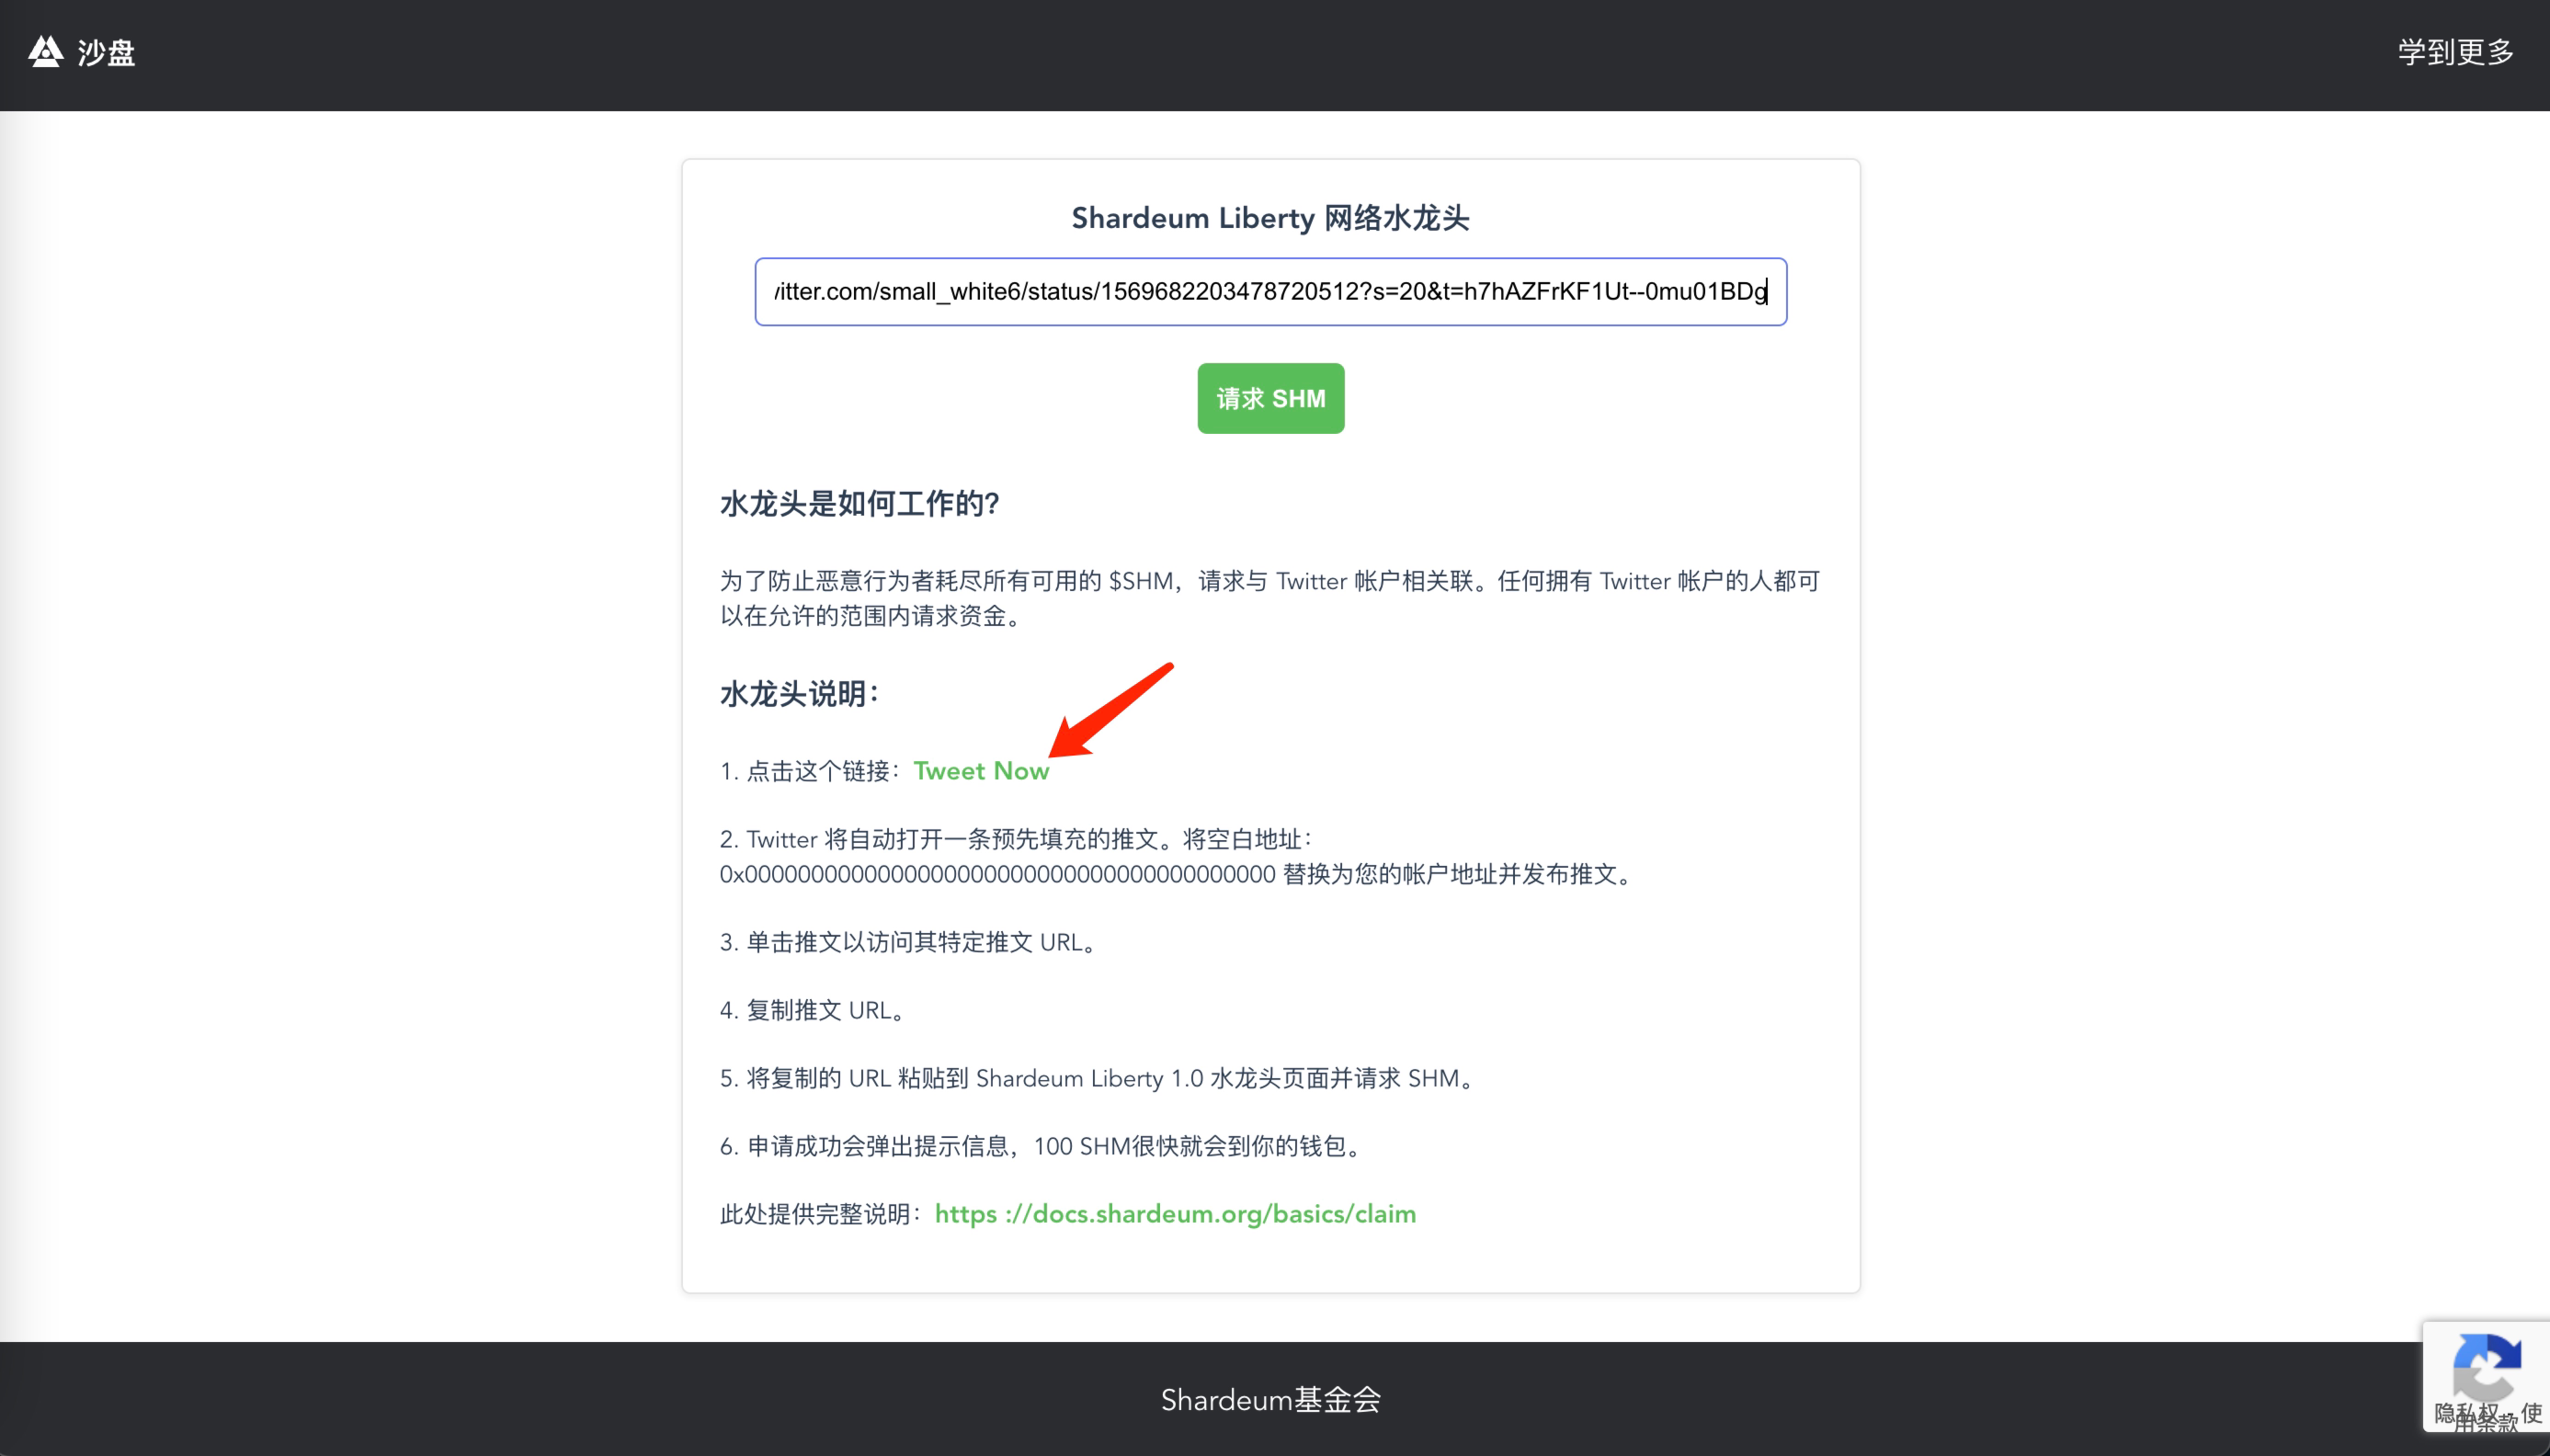The image size is (2550, 1456).
Task: Click the blank 0x000… address text
Action: pyautogui.click(x=997, y=875)
